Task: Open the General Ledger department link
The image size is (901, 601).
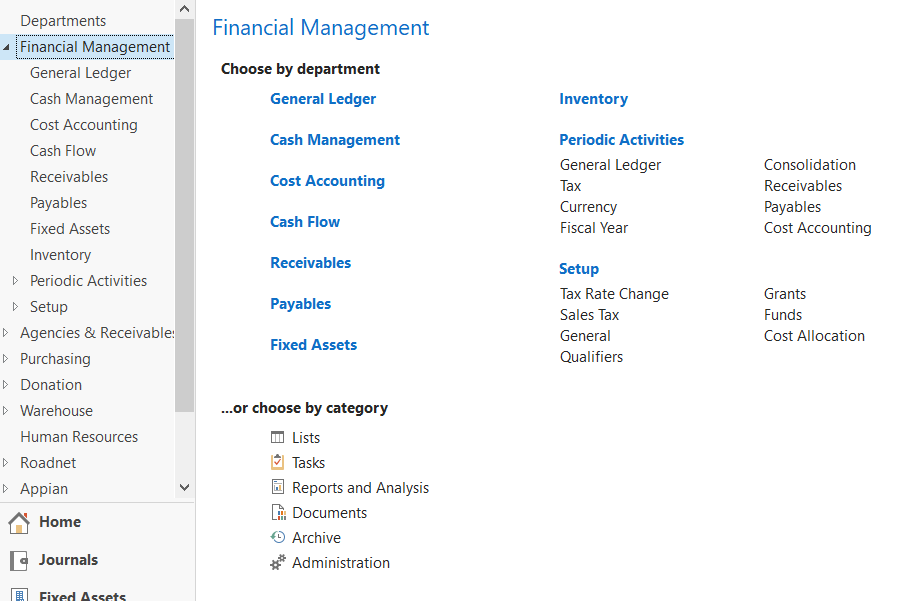Action: pyautogui.click(x=323, y=99)
